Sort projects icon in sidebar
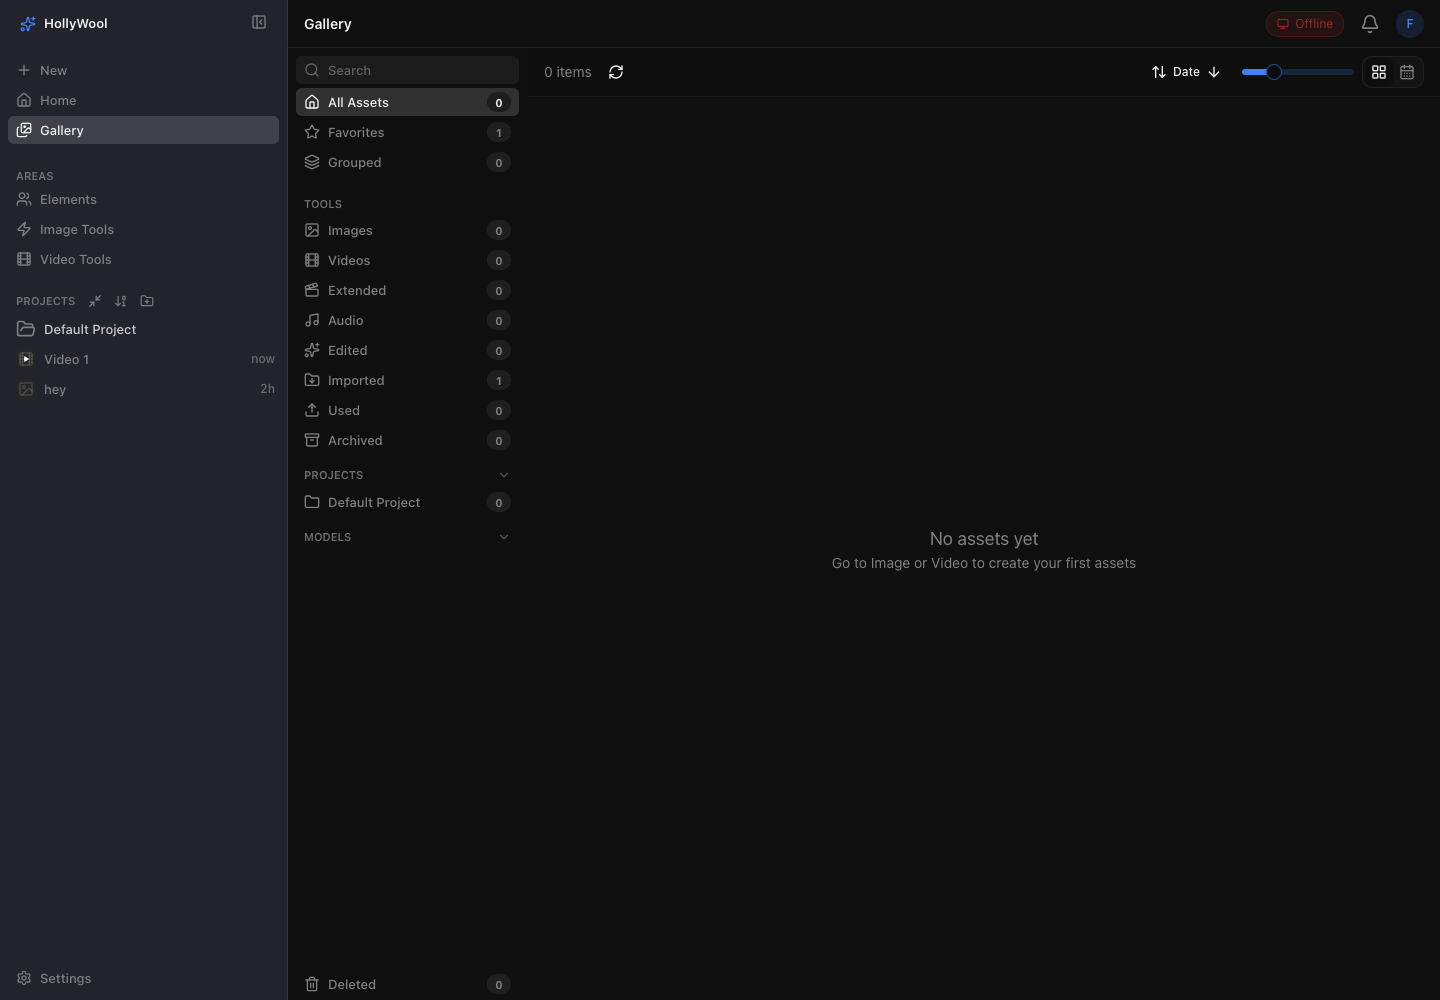The image size is (1440, 1000). point(121,301)
